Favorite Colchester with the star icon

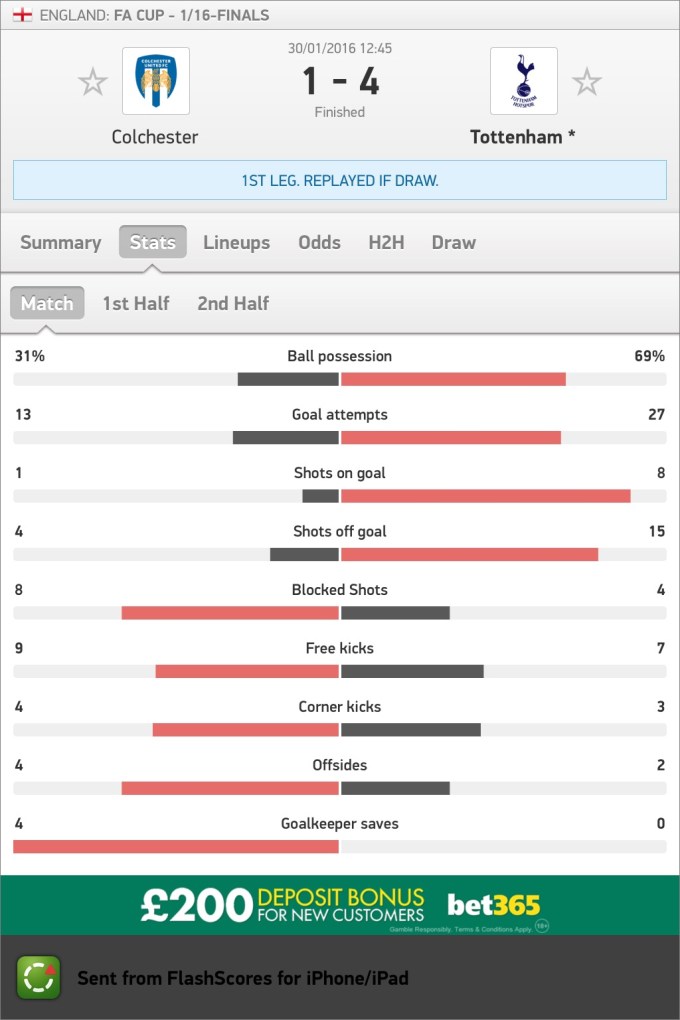(x=93, y=82)
